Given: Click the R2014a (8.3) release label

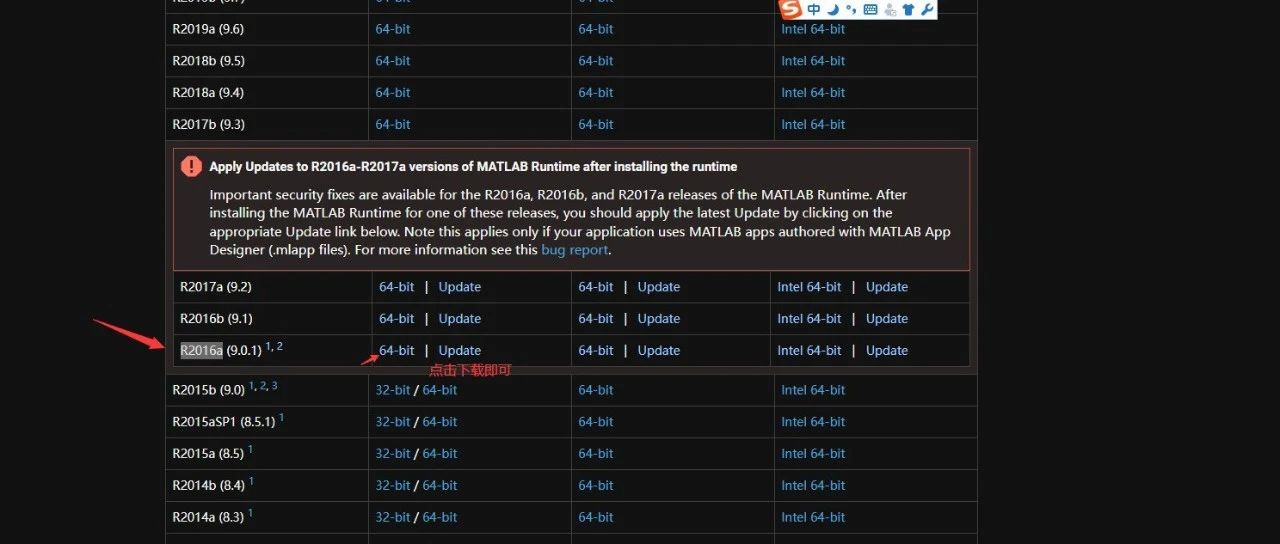Looking at the screenshot, I should (x=208, y=518).
